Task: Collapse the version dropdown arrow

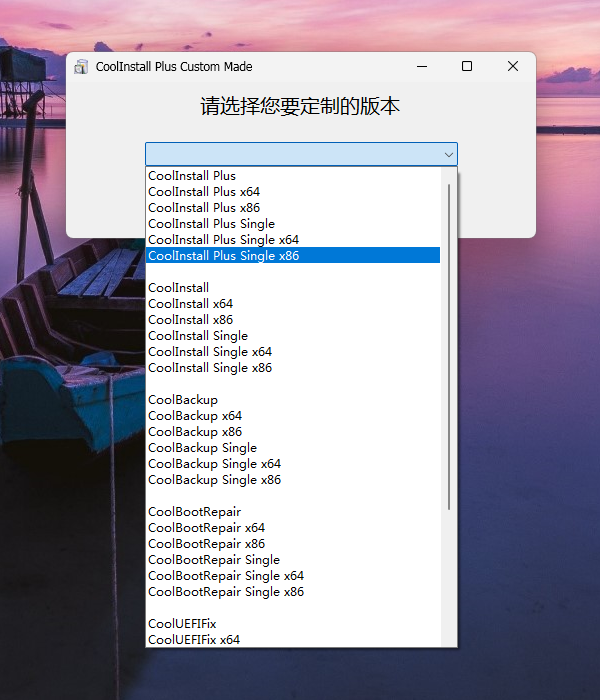Action: click(449, 154)
